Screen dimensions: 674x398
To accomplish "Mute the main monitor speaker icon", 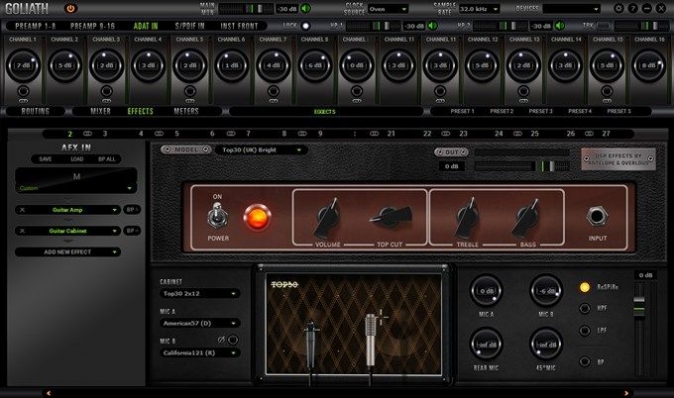I will click(x=306, y=9).
